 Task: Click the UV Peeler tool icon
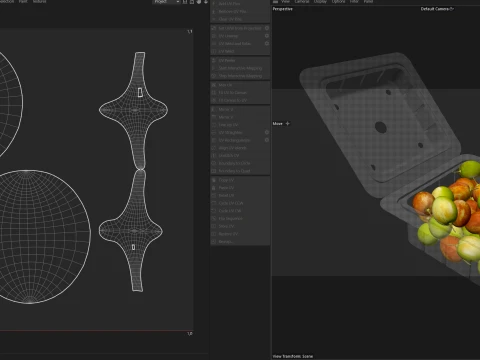[214, 61]
